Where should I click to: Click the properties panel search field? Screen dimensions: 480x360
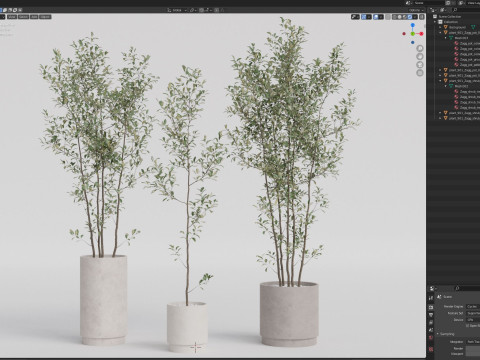467,288
